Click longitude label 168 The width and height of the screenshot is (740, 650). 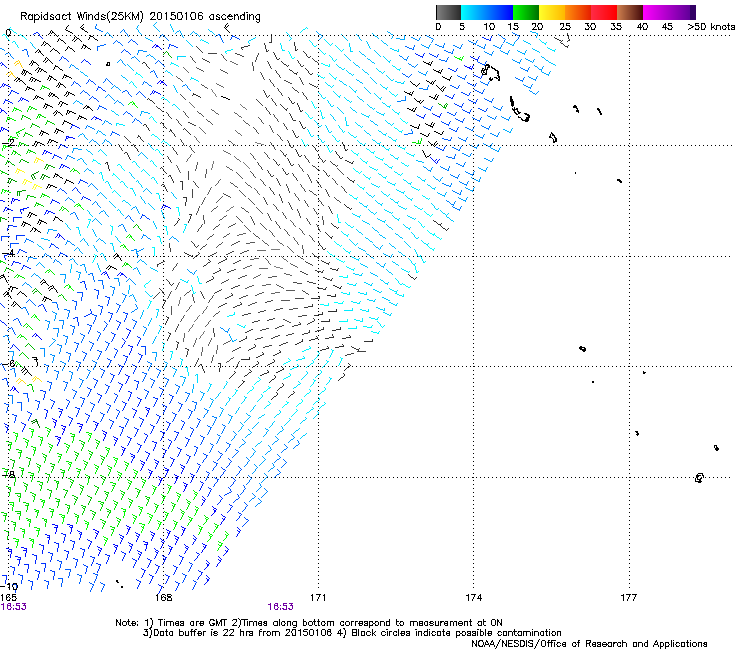164,598
